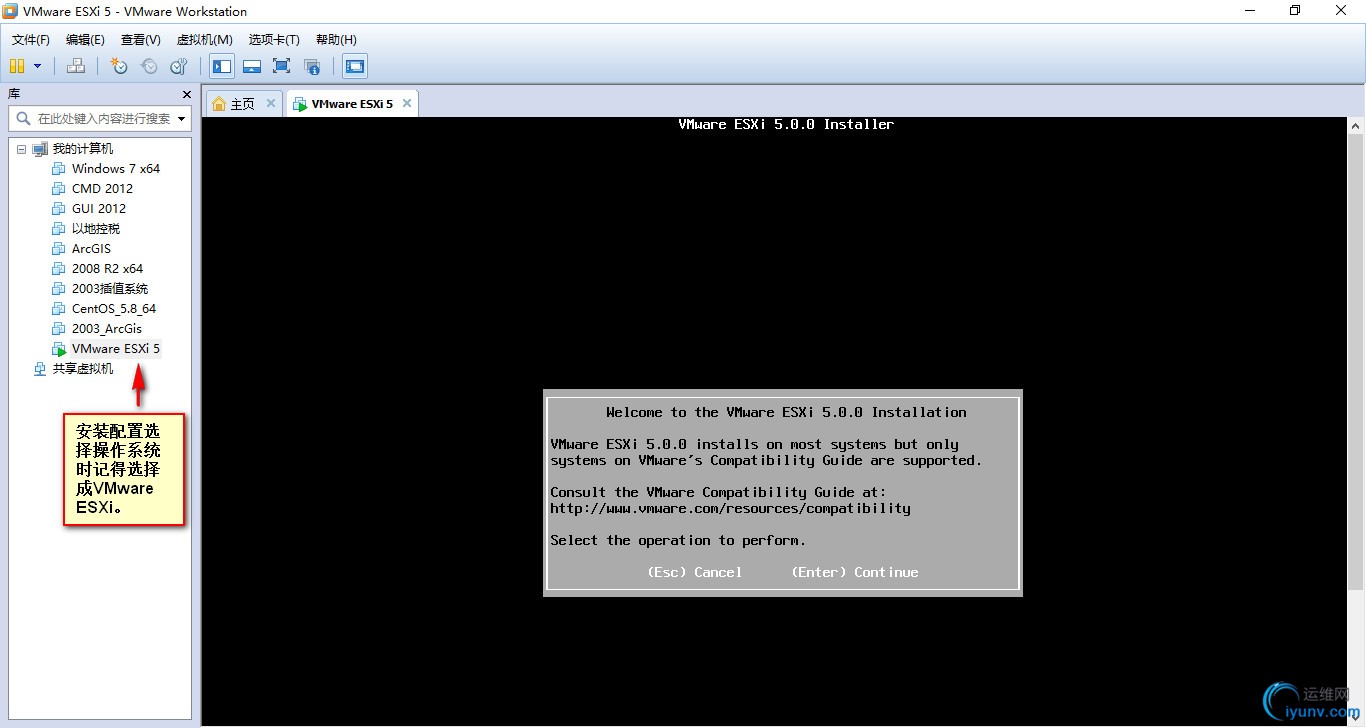
Task: Click the revert to snapshot icon
Action: 149,66
